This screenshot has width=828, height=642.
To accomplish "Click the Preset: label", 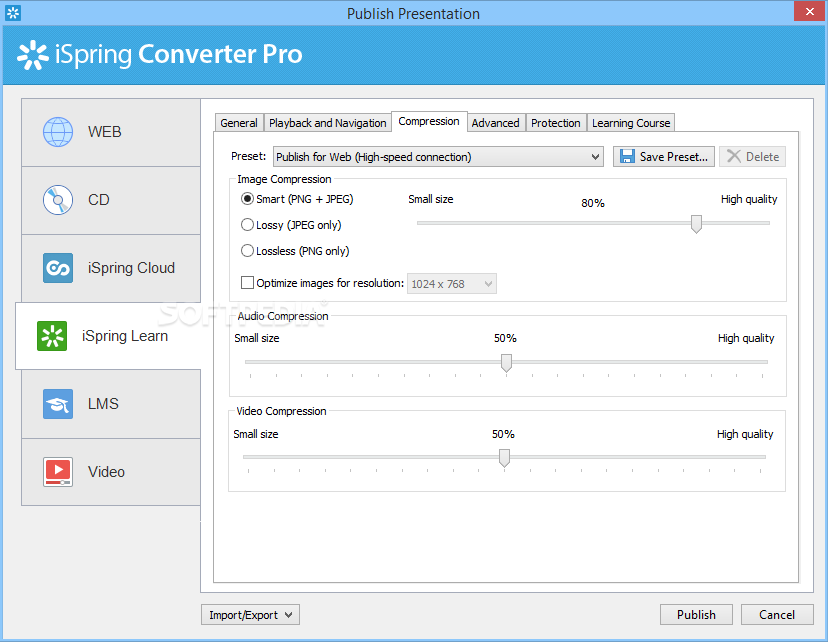I will [248, 156].
